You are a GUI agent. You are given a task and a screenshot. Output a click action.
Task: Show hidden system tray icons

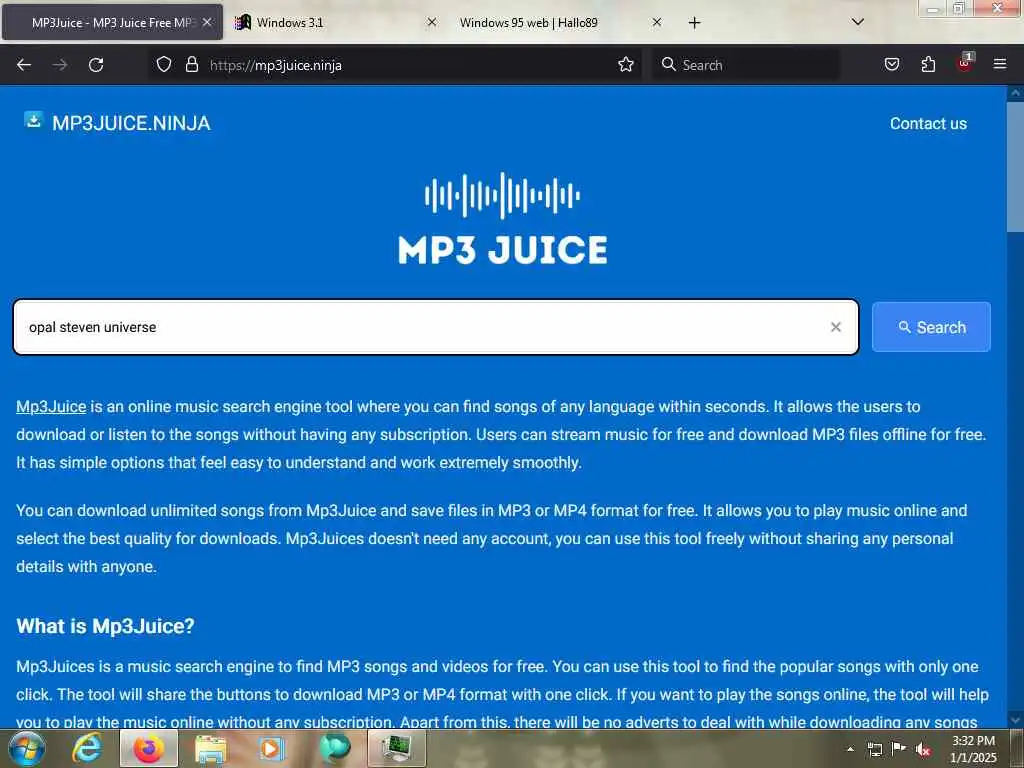click(850, 749)
